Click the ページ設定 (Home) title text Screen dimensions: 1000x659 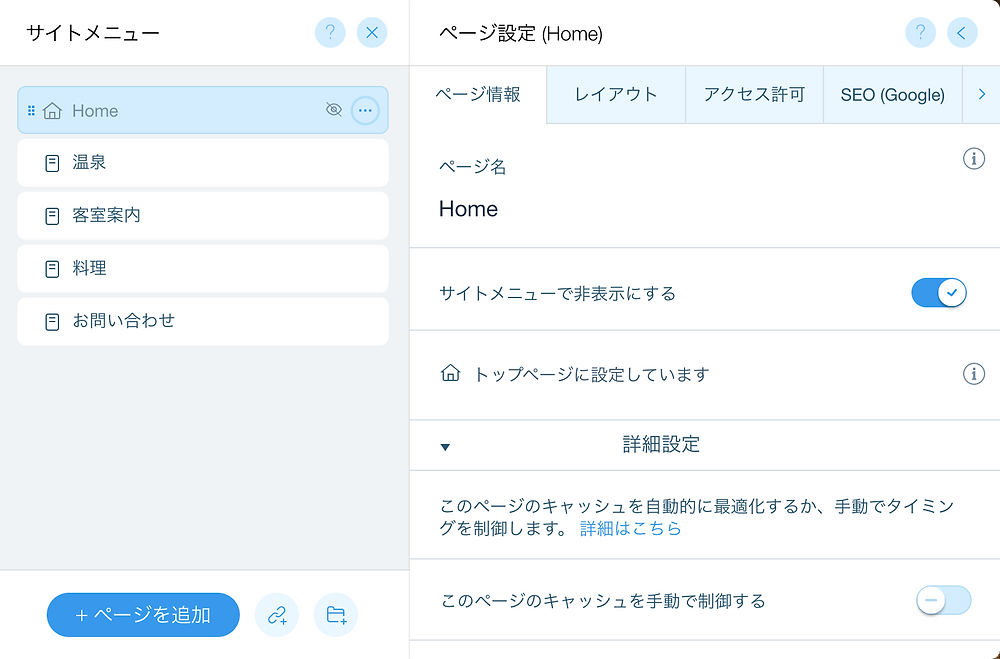pos(520,33)
